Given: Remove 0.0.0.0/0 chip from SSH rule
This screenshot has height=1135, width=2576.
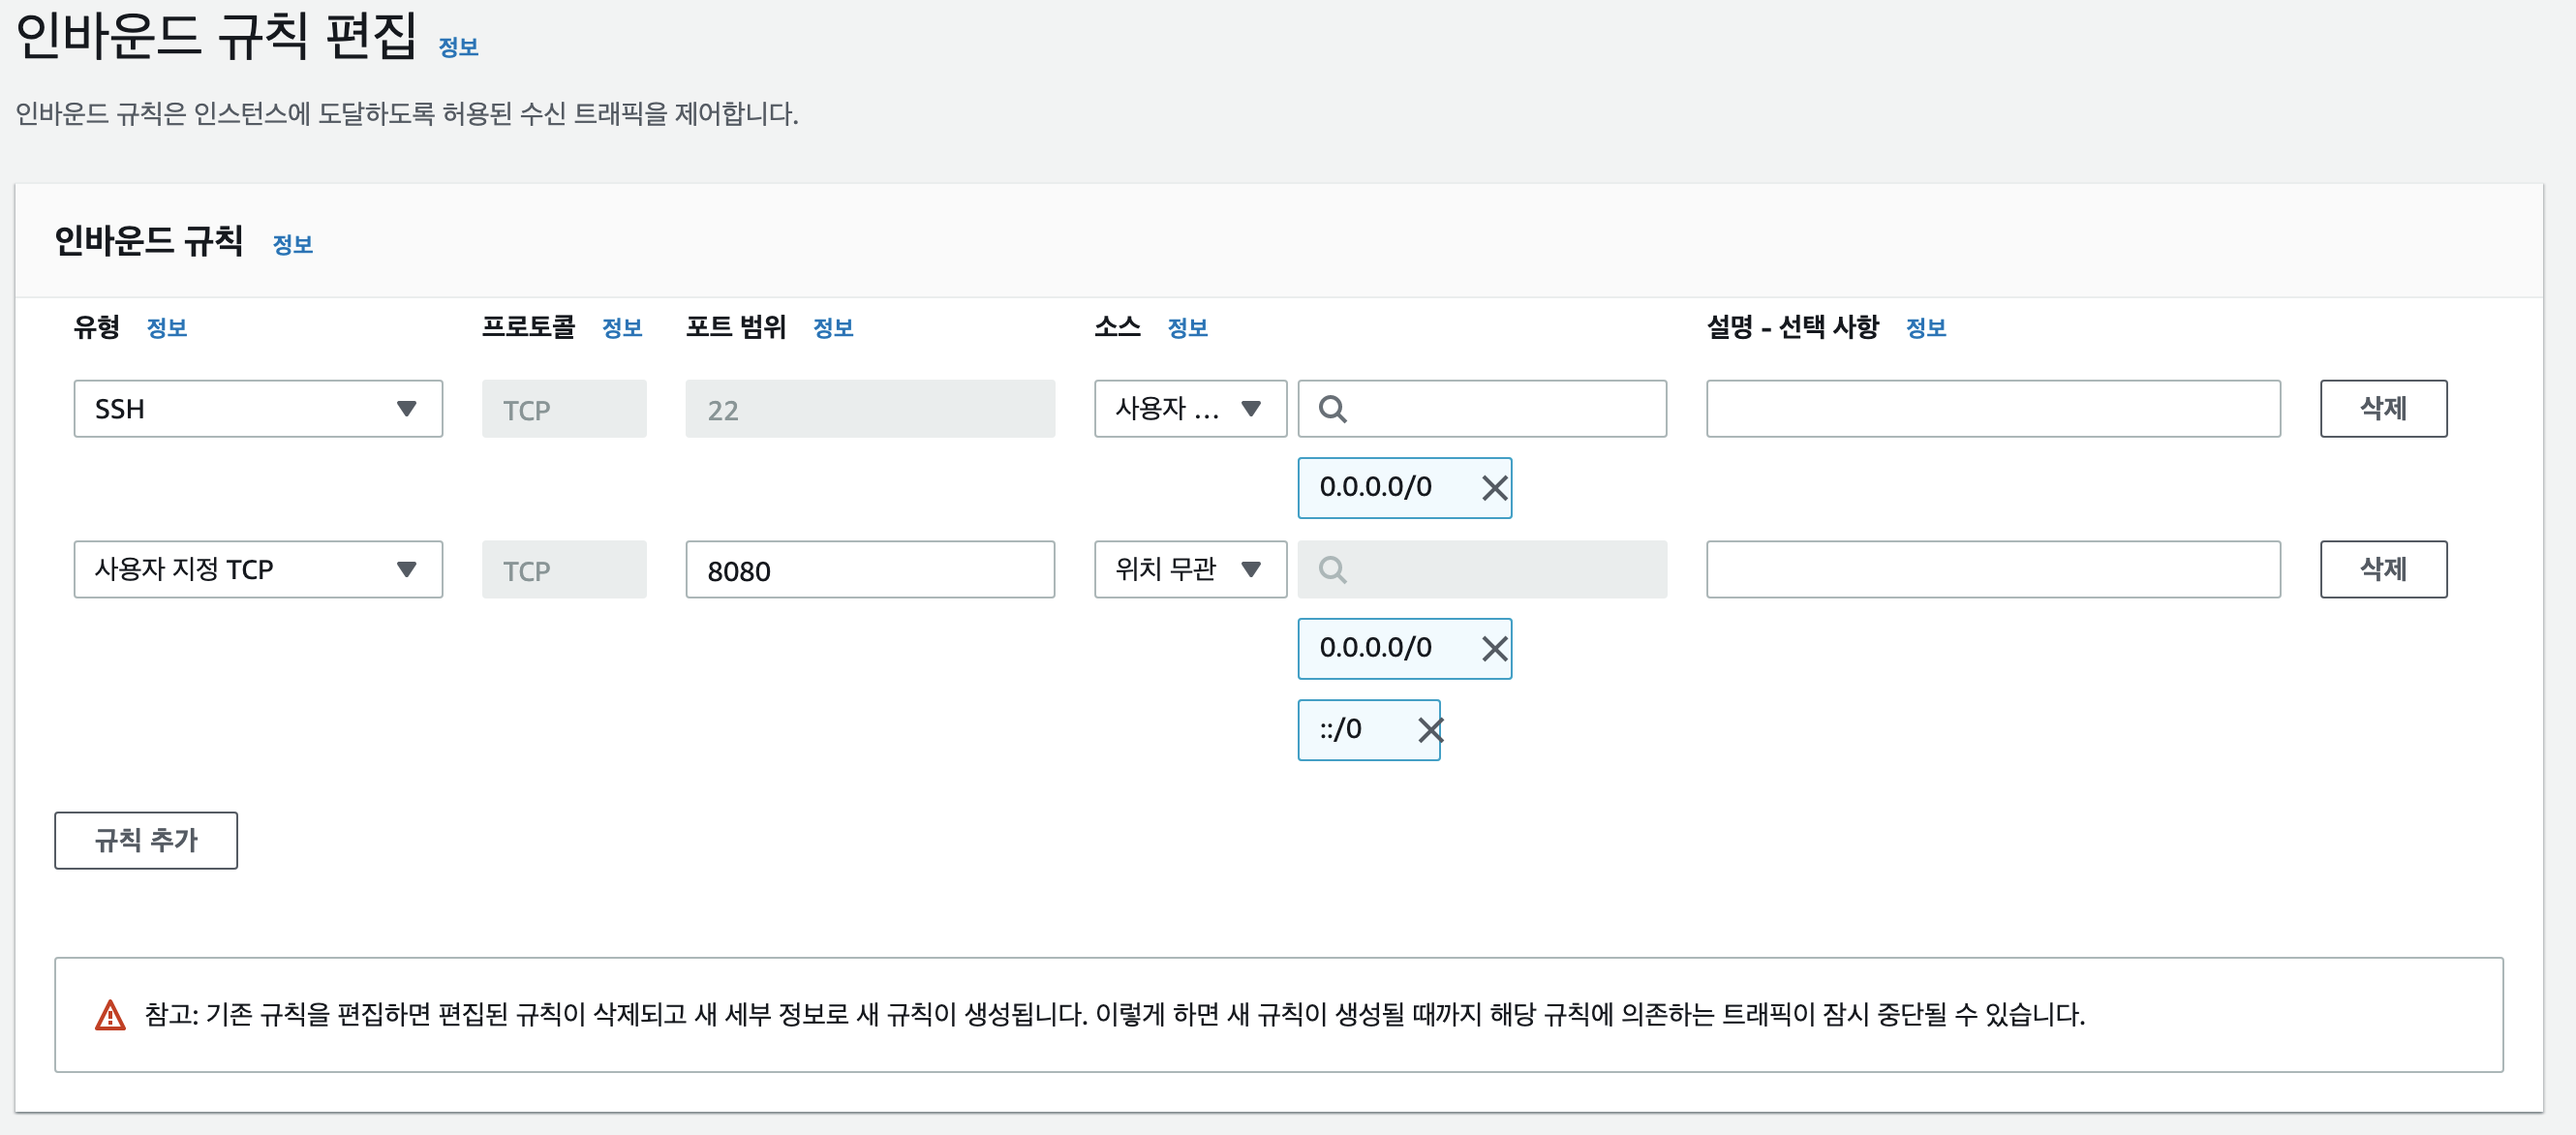Looking at the screenshot, I should [x=1494, y=488].
